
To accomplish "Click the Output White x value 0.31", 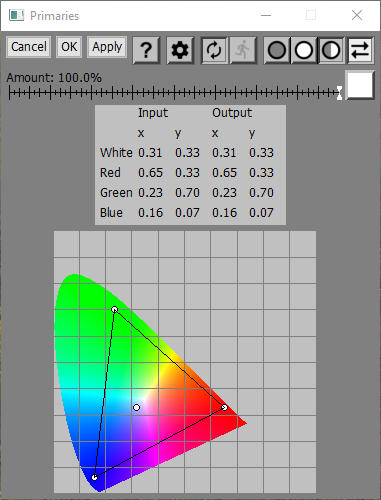I will pos(224,153).
